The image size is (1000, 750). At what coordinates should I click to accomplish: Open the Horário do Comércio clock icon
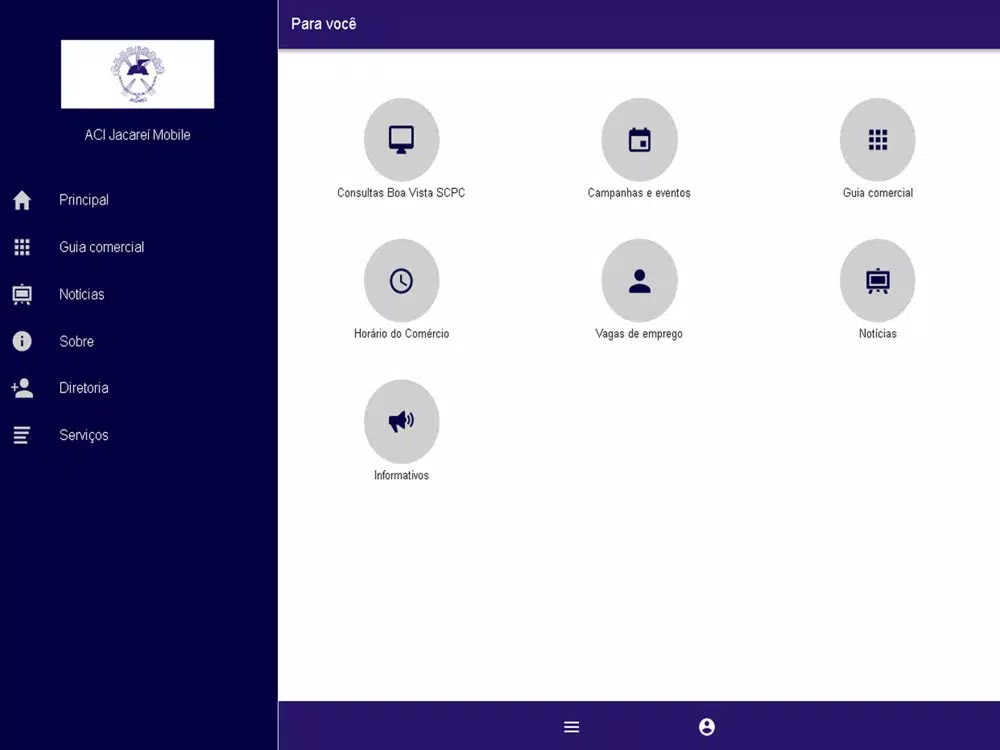[401, 281]
